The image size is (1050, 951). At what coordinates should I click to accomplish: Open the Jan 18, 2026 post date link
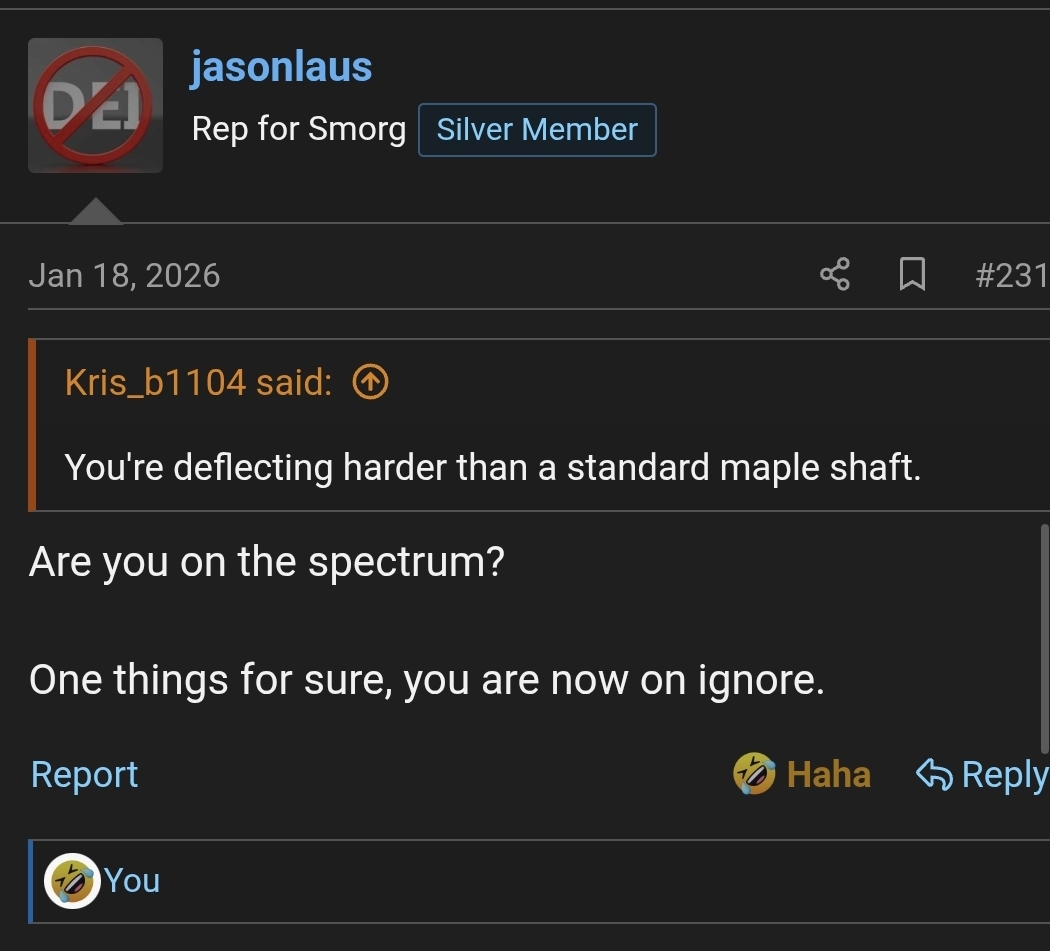(124, 275)
